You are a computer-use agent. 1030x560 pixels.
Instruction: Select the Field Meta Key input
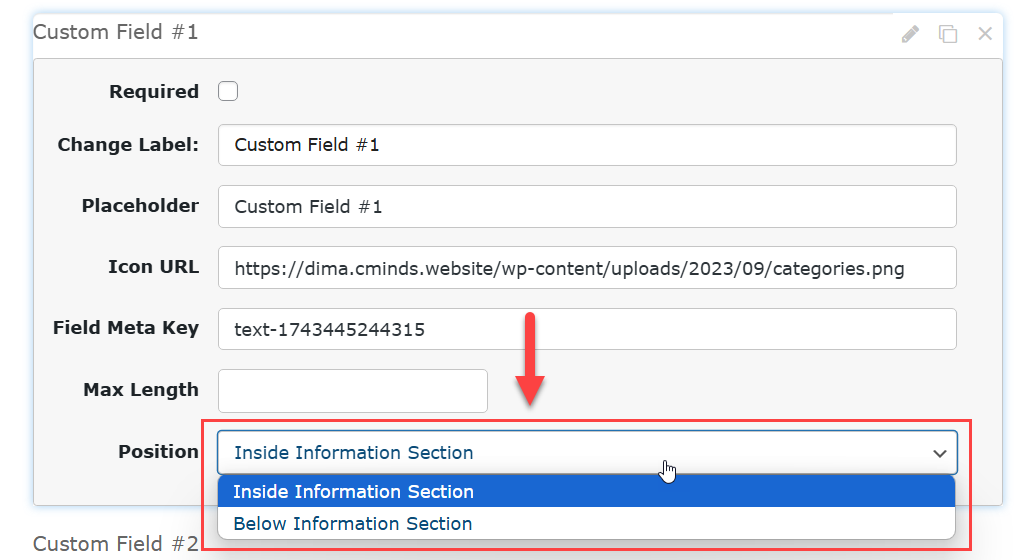(587, 329)
